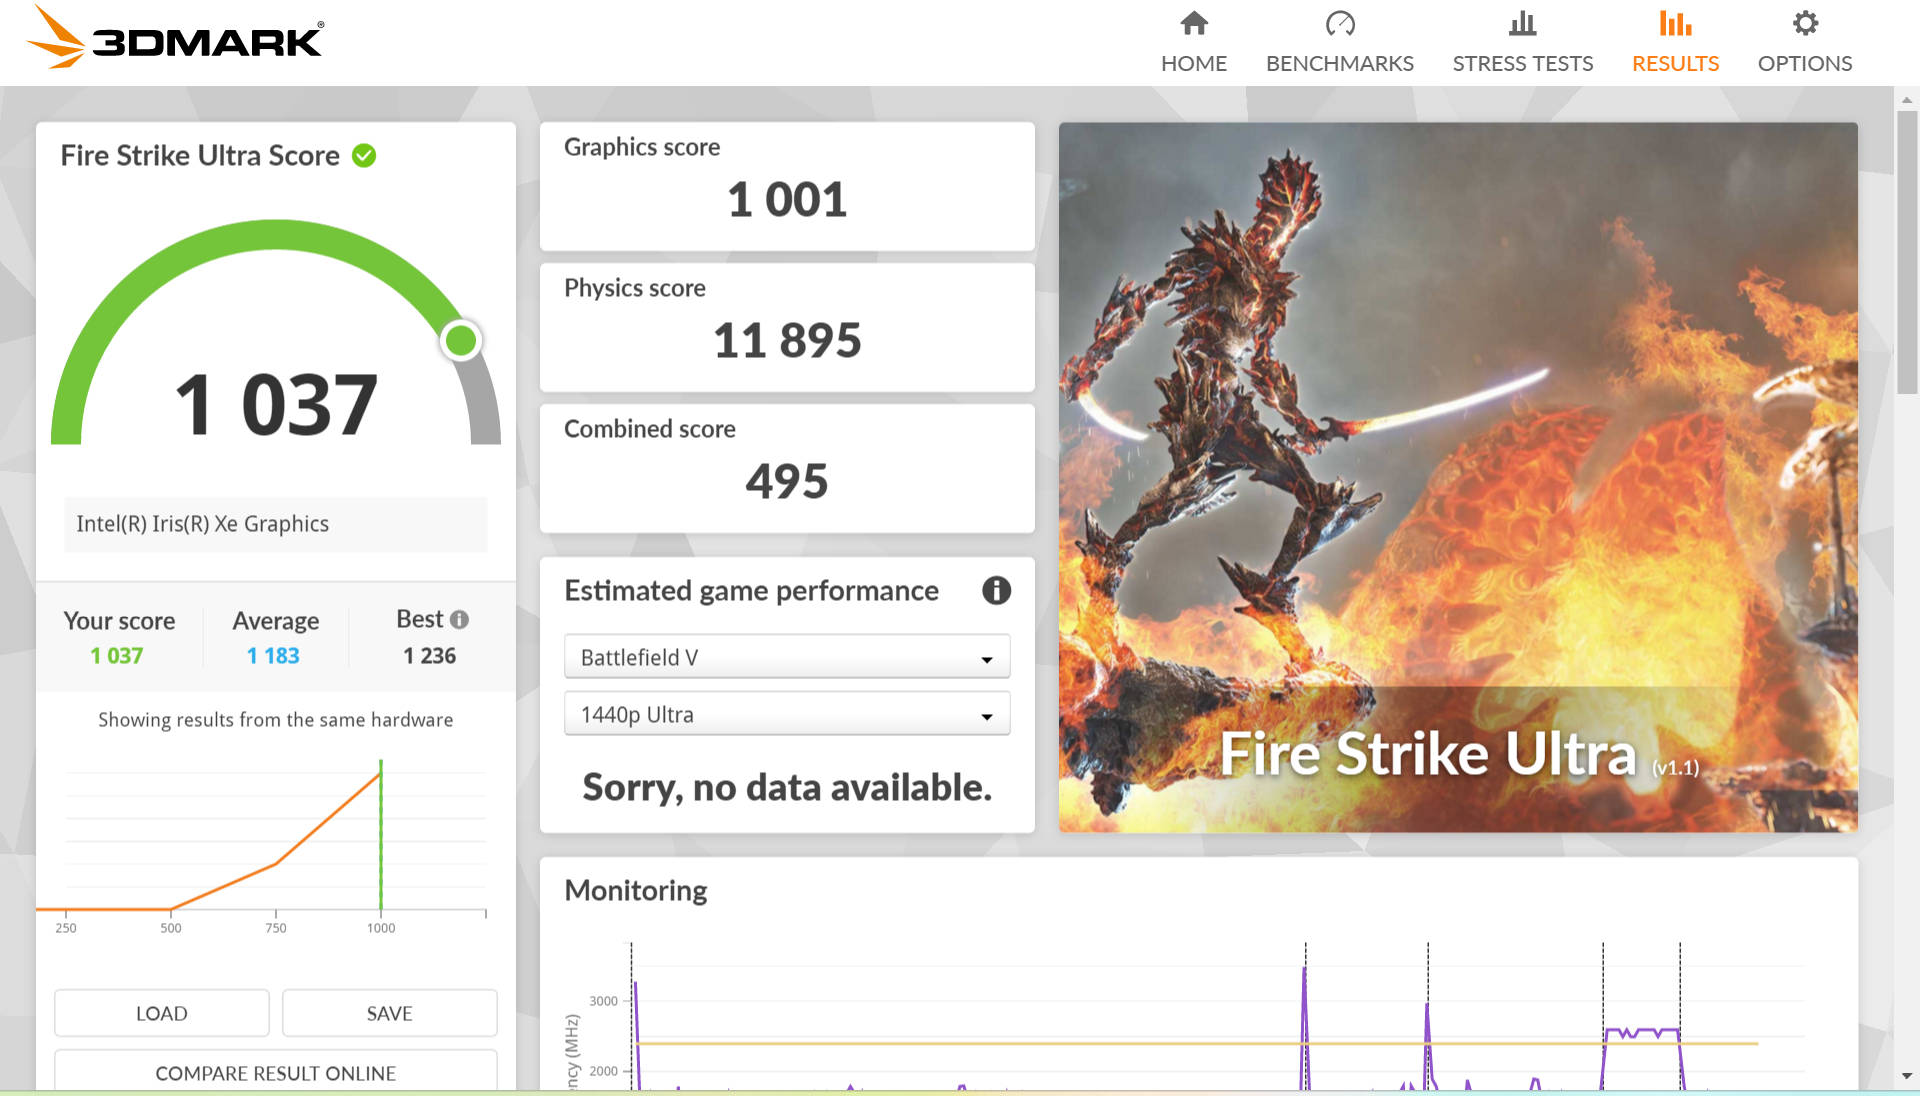This screenshot has height=1096, width=1920.
Task: Click the Combined score value 495
Action: tap(787, 481)
